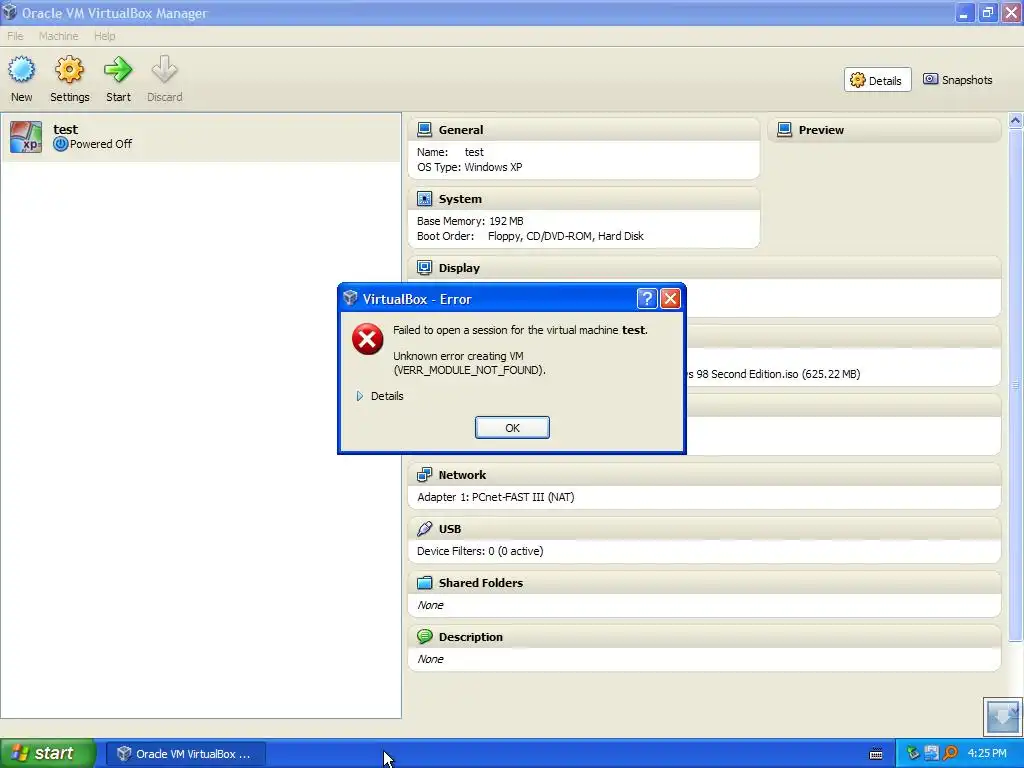Click the General section header
1024x768 pixels.
pos(584,129)
